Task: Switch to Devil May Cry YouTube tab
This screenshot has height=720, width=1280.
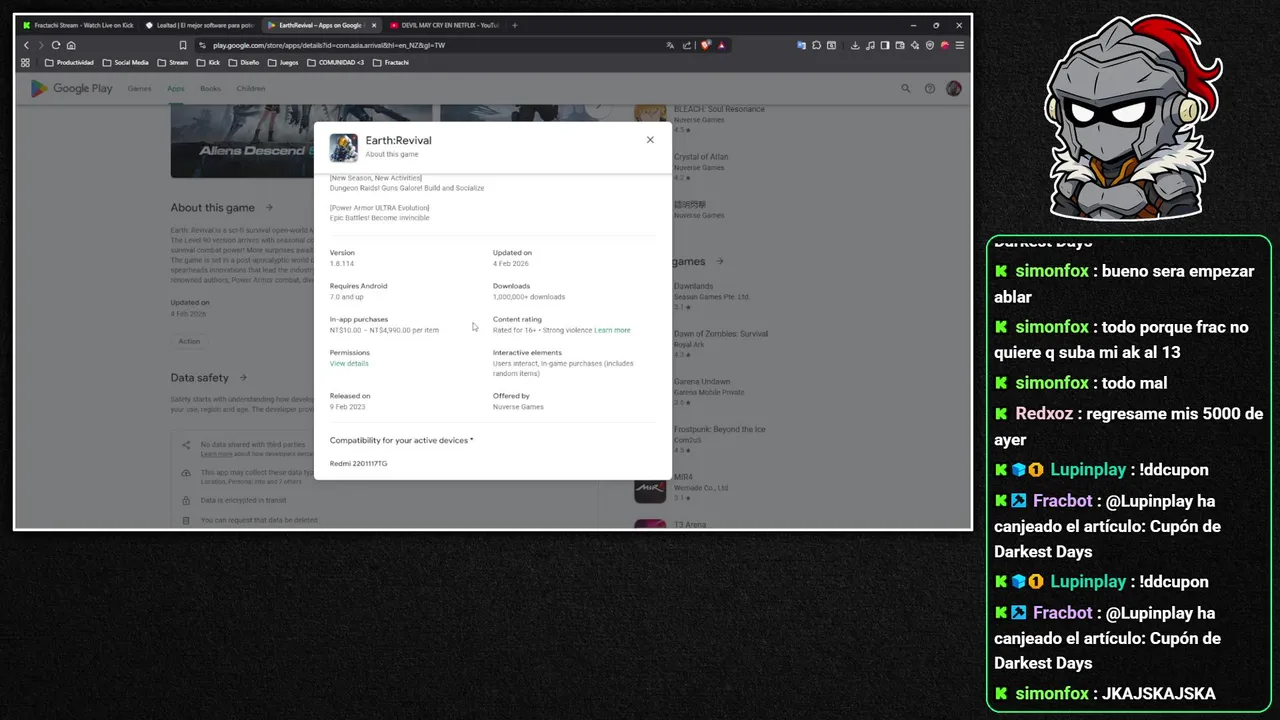Action: coord(444,25)
